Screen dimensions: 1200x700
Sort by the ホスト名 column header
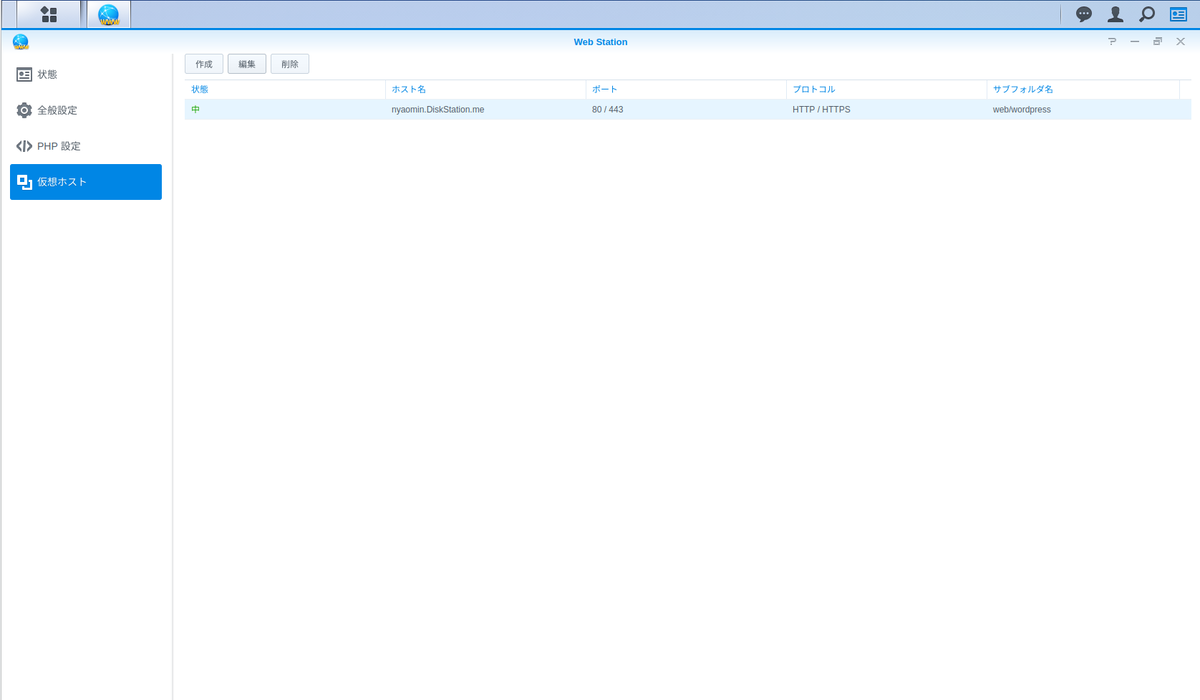pos(485,90)
